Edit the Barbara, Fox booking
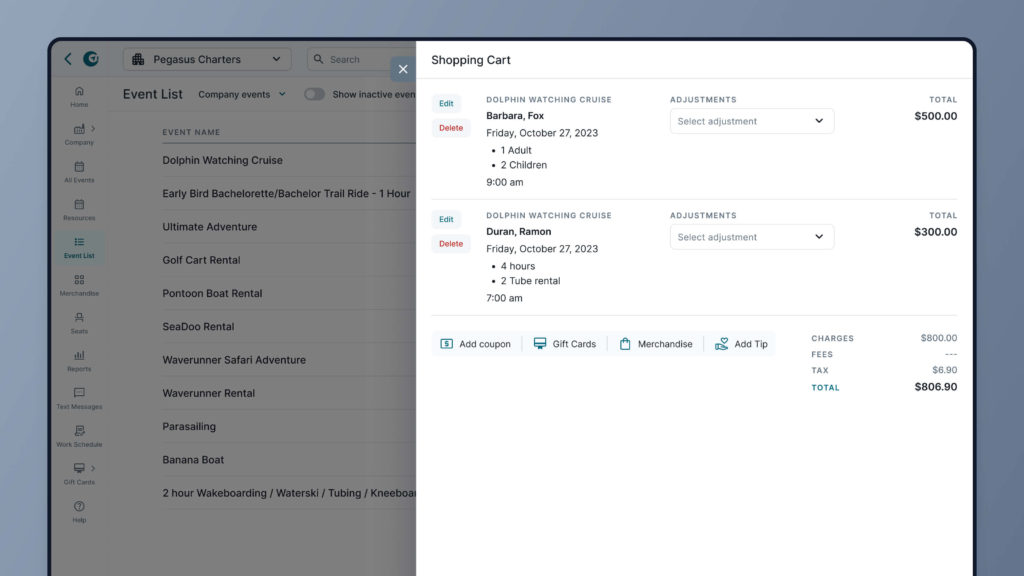The width and height of the screenshot is (1024, 576). [446, 103]
